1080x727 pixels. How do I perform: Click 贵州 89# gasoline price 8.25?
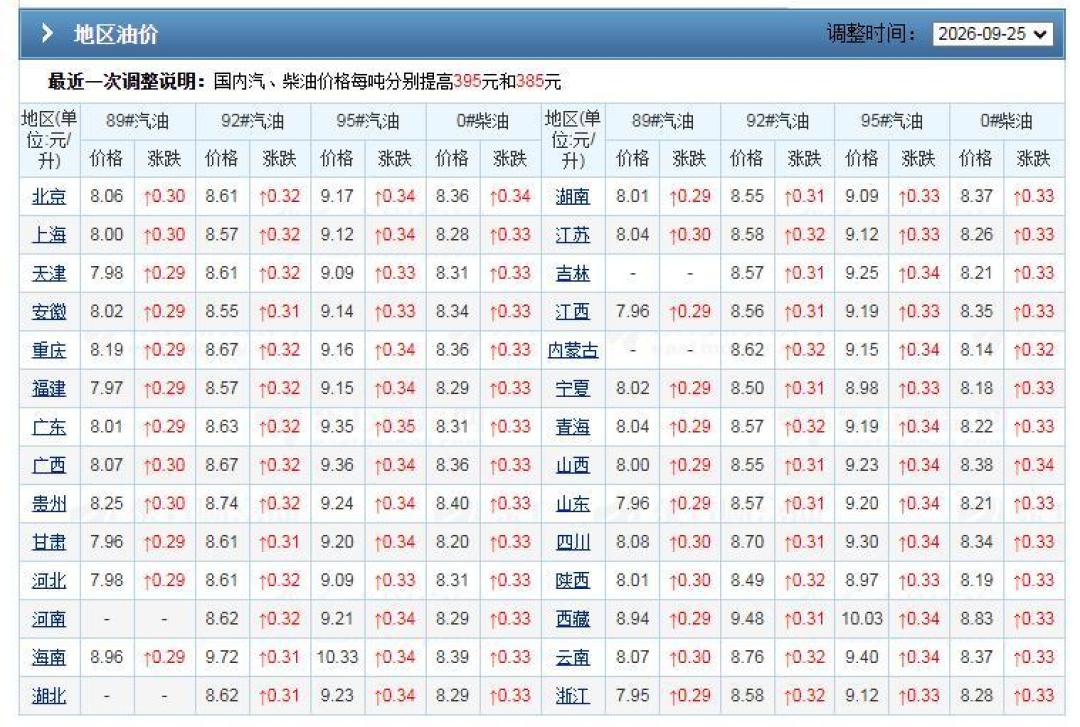click(x=106, y=504)
